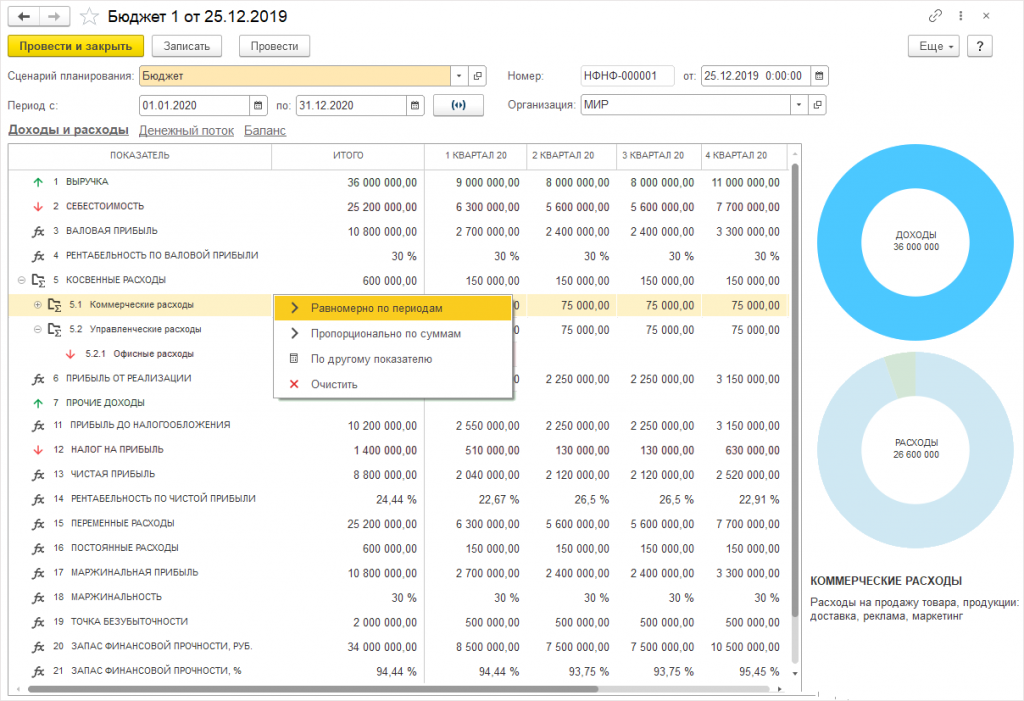This screenshot has width=1024, height=701.
Task: Collapse the Косвенные расходы tree group
Action: tap(21, 280)
